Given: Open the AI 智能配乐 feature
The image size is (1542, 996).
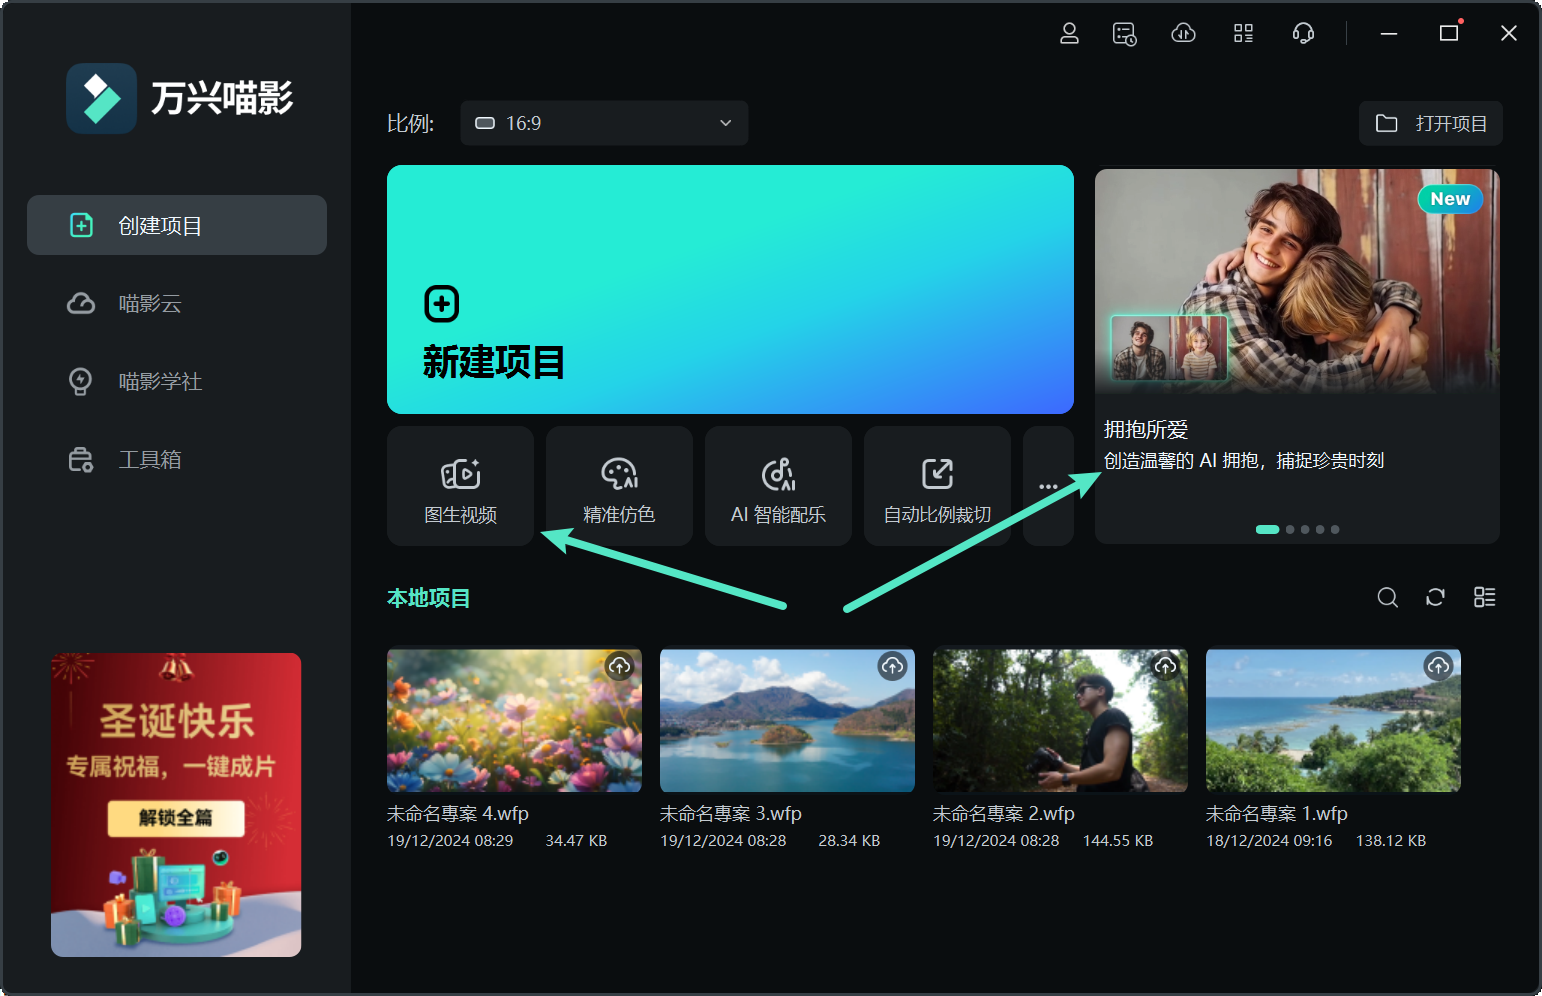Looking at the screenshot, I should coord(778,487).
